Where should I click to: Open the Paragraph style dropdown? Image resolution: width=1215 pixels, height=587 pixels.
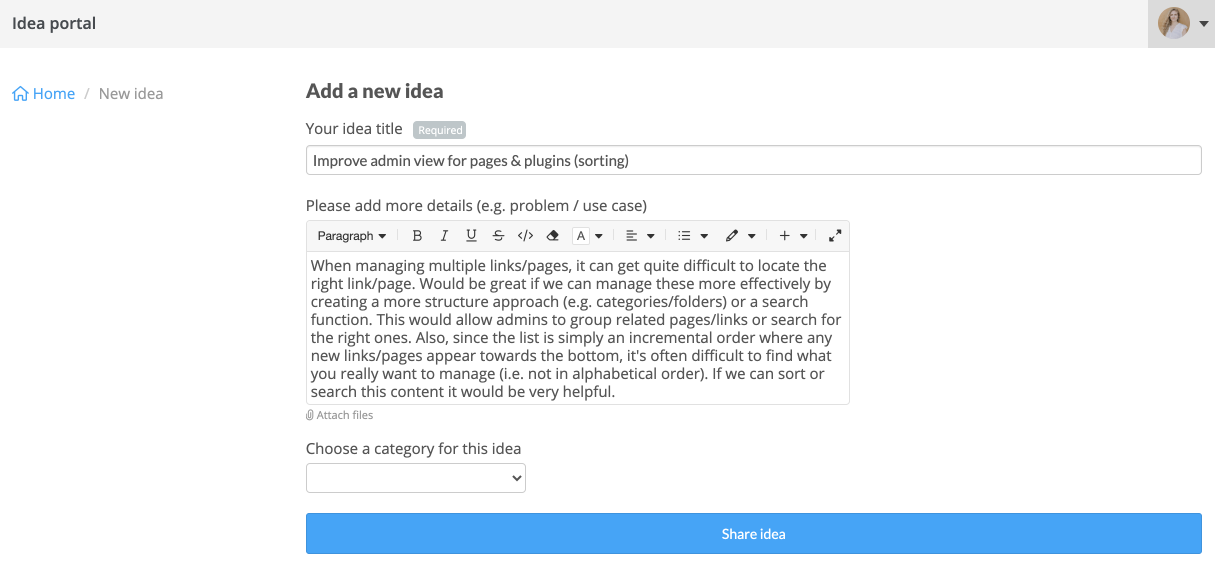click(x=351, y=236)
